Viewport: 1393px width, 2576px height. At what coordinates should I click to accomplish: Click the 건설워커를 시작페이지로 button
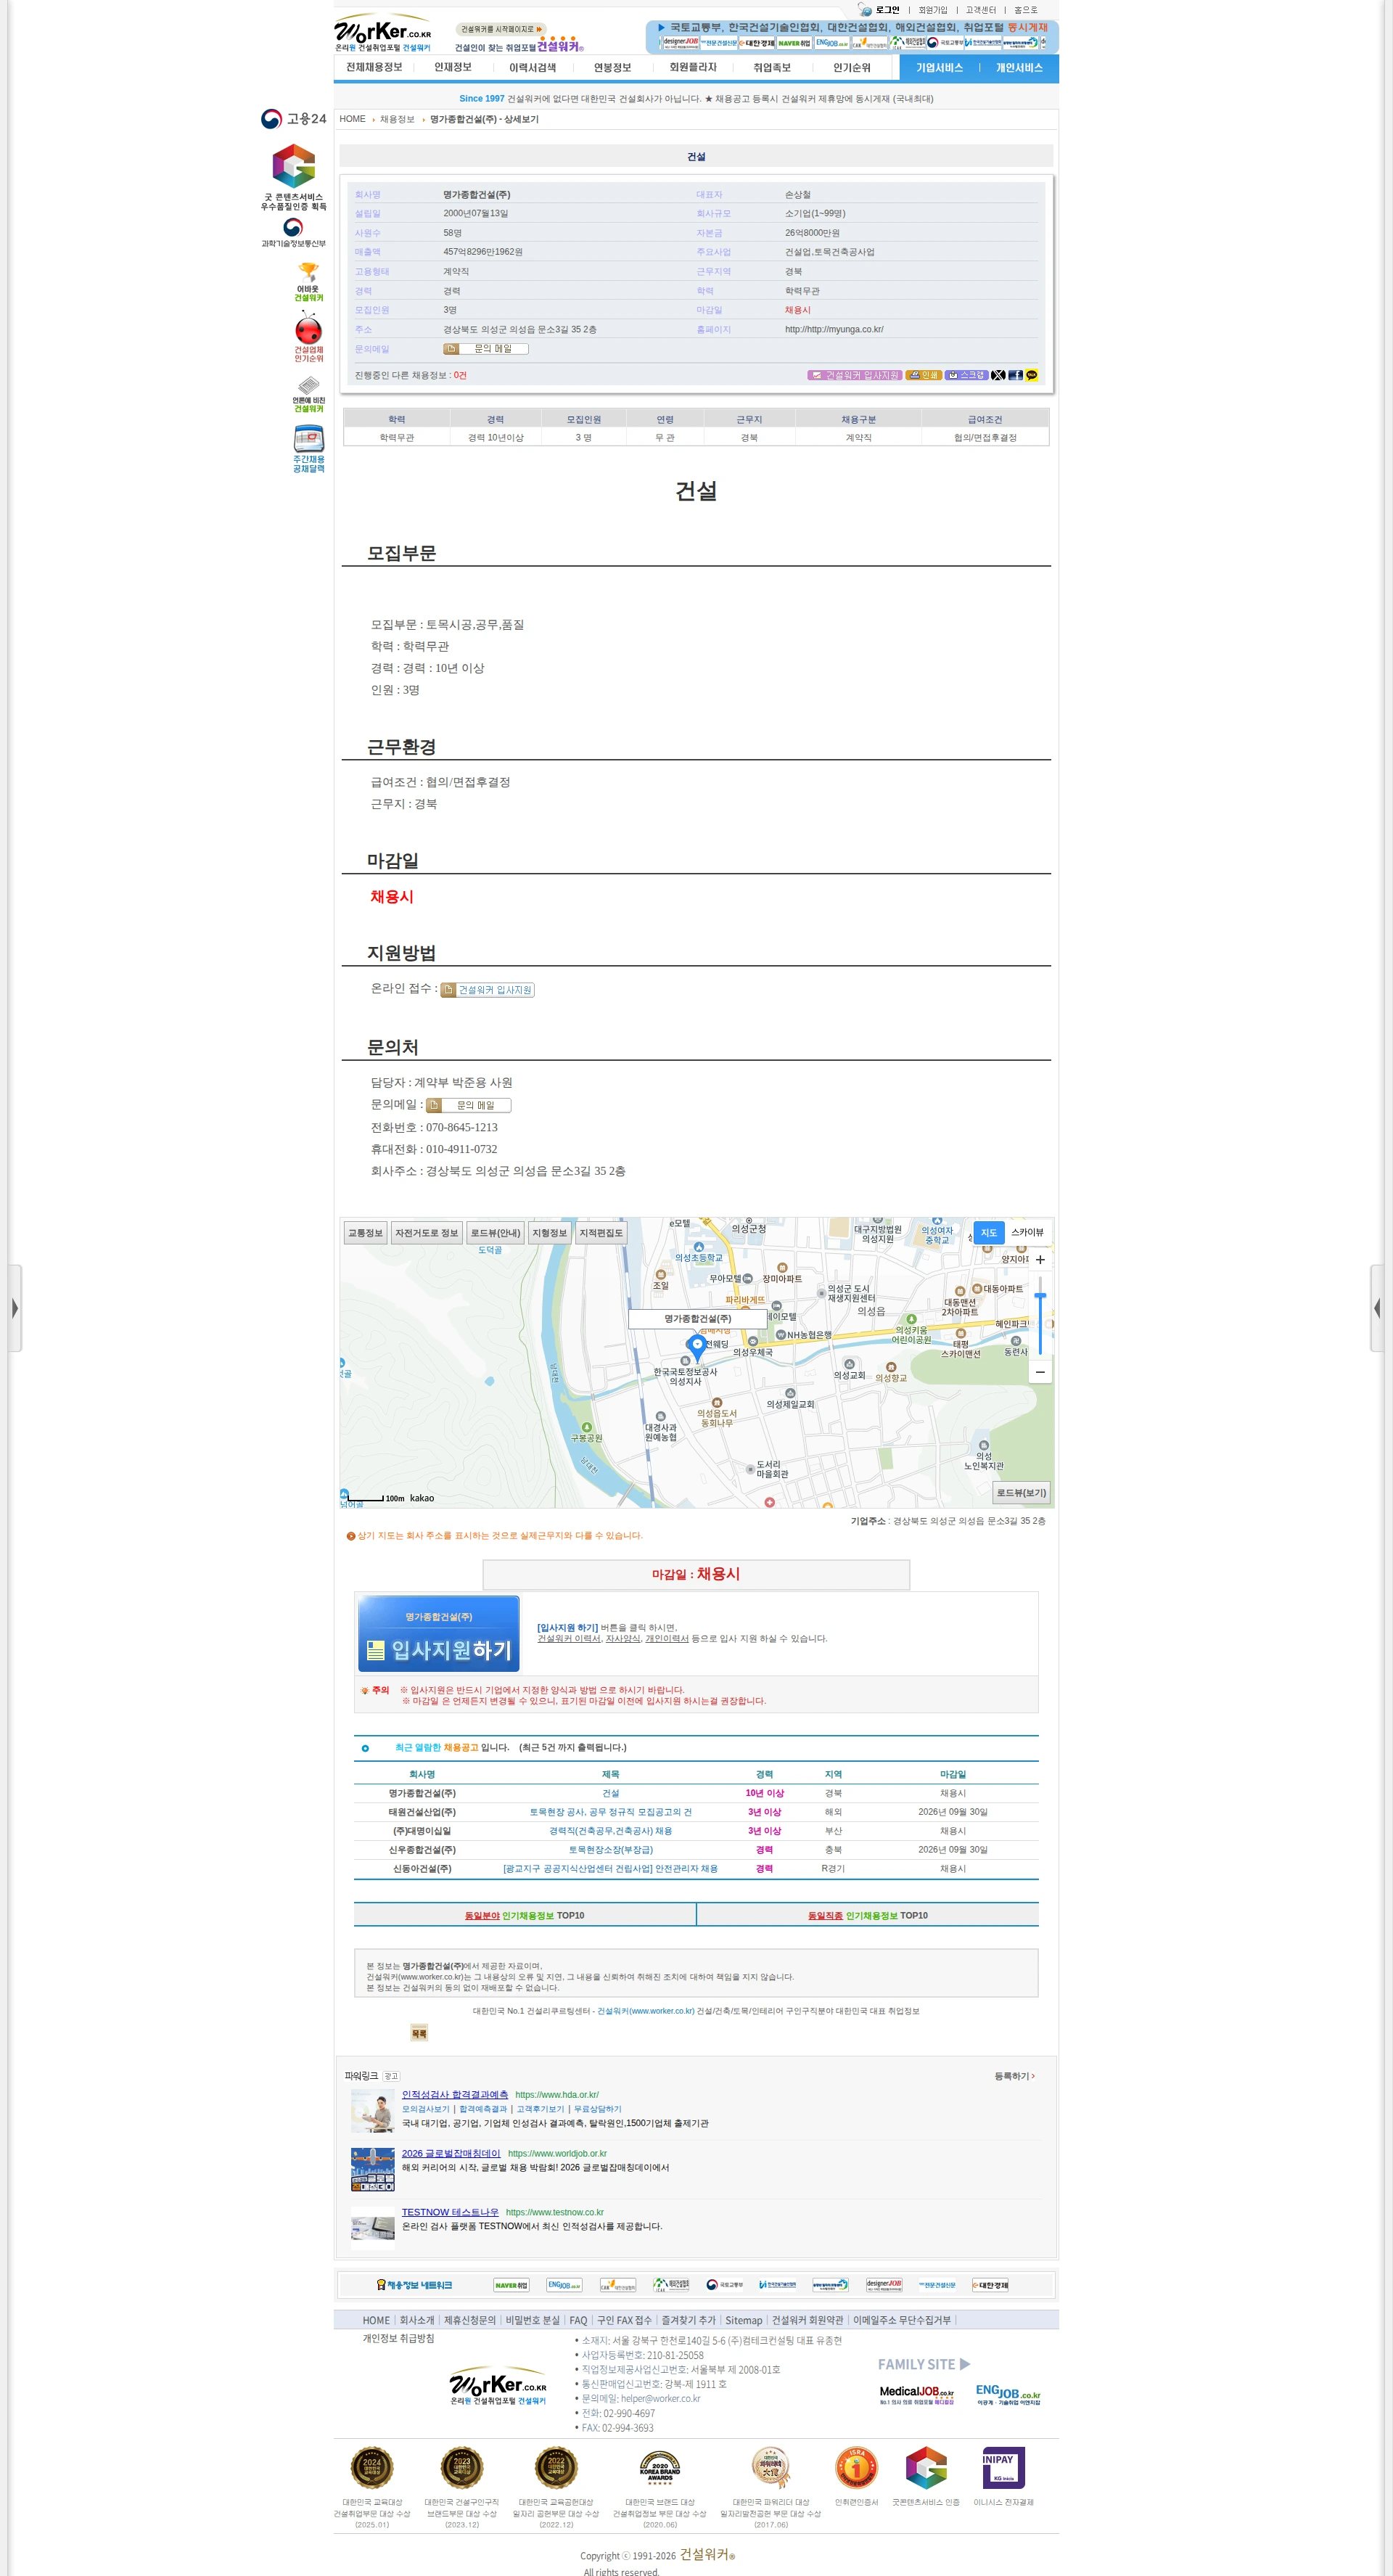(x=502, y=29)
